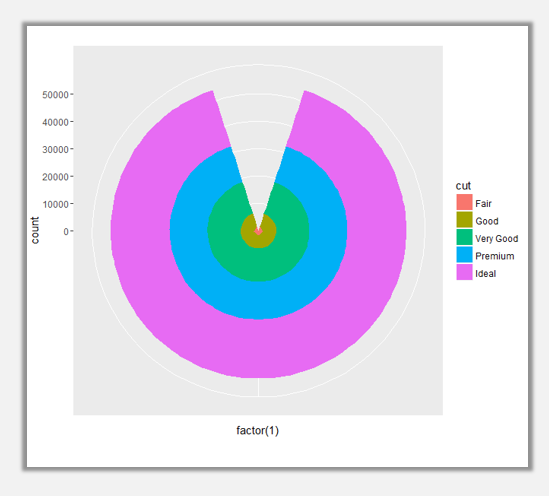Click the Good legend color swatch
The height and width of the screenshot is (496, 549).
[x=464, y=220]
